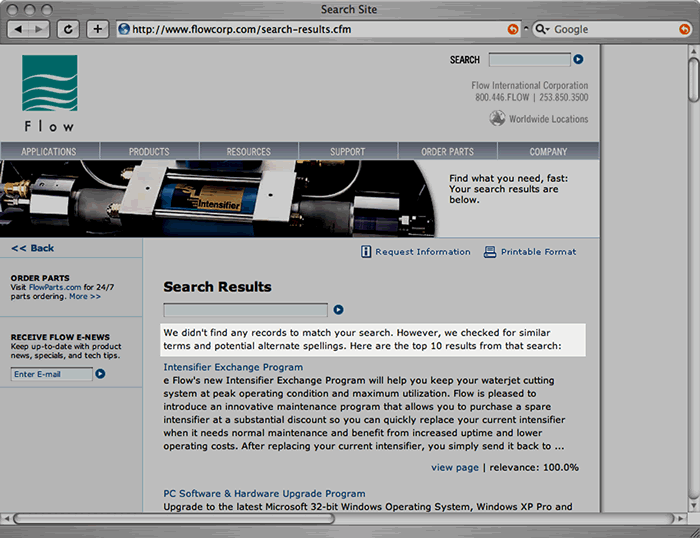Open the PRODUCTS menu
The width and height of the screenshot is (700, 538).
(149, 152)
